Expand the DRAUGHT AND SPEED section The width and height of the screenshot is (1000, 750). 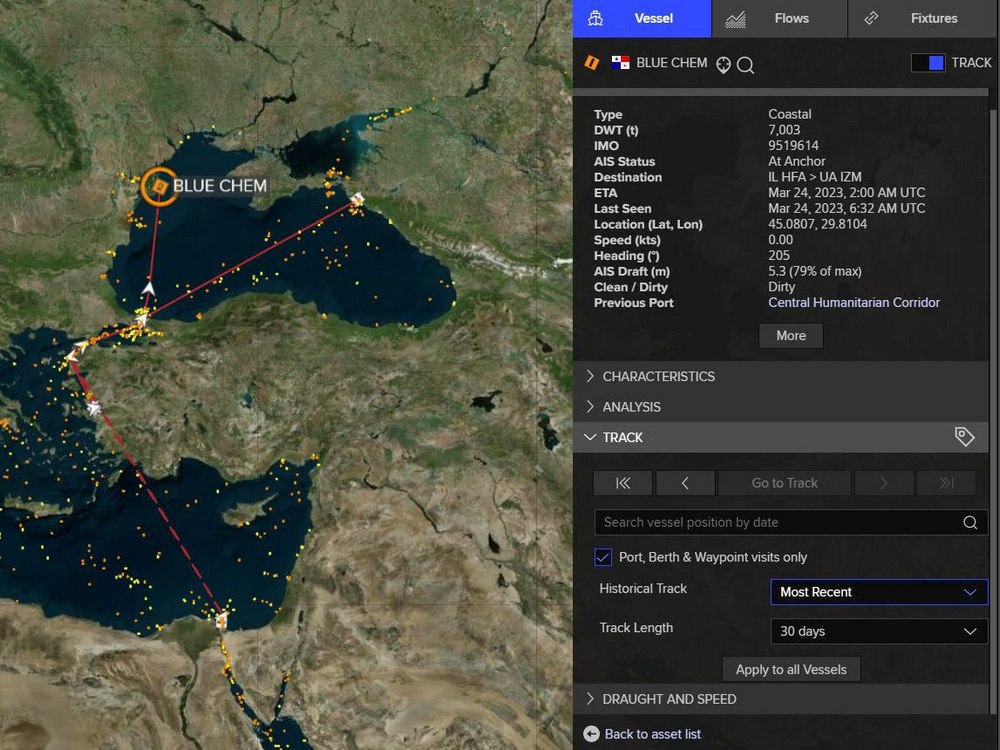click(669, 699)
